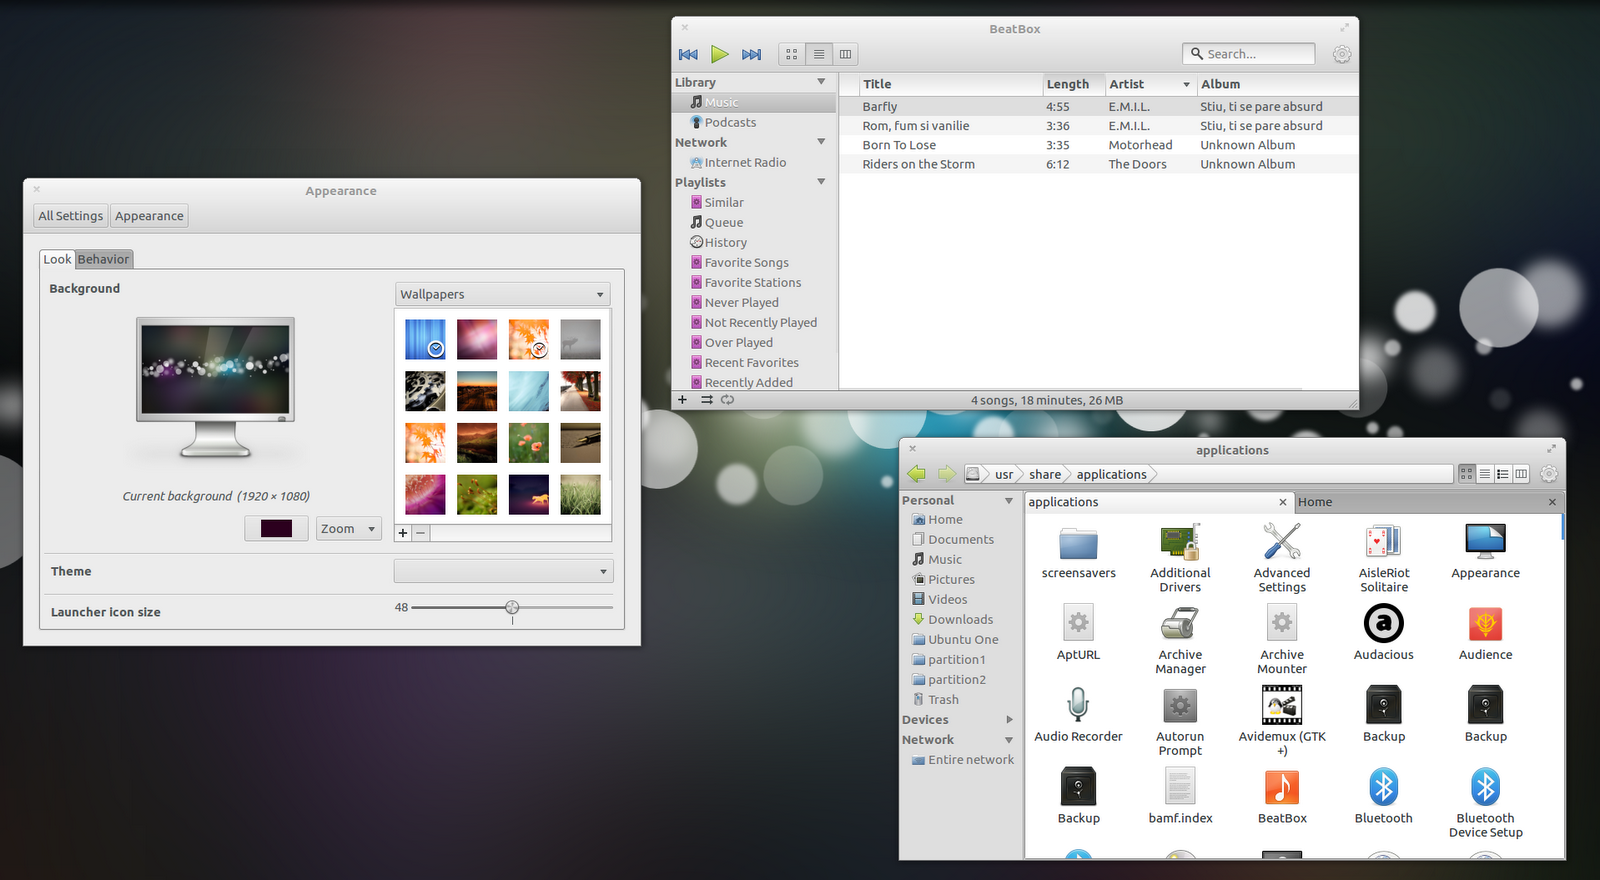Click the play button in BeatBox

tap(719, 54)
